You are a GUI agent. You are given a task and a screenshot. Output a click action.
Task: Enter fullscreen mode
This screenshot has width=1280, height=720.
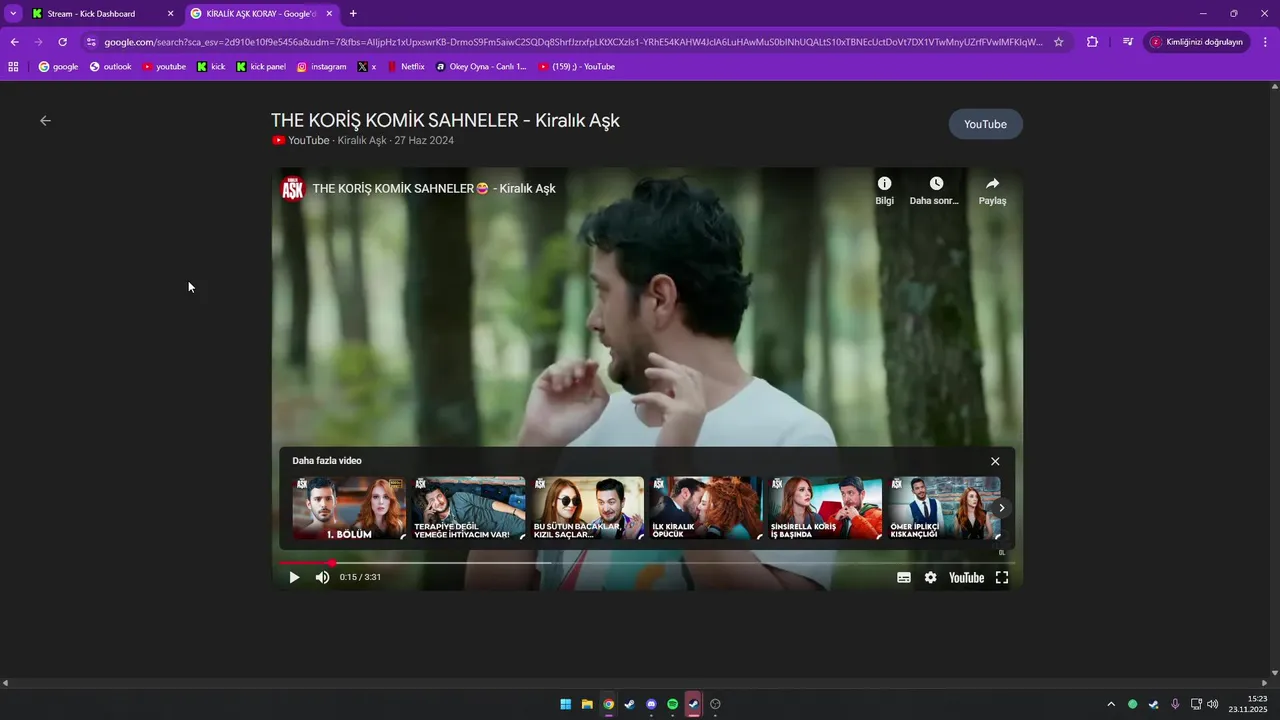[x=1001, y=577]
